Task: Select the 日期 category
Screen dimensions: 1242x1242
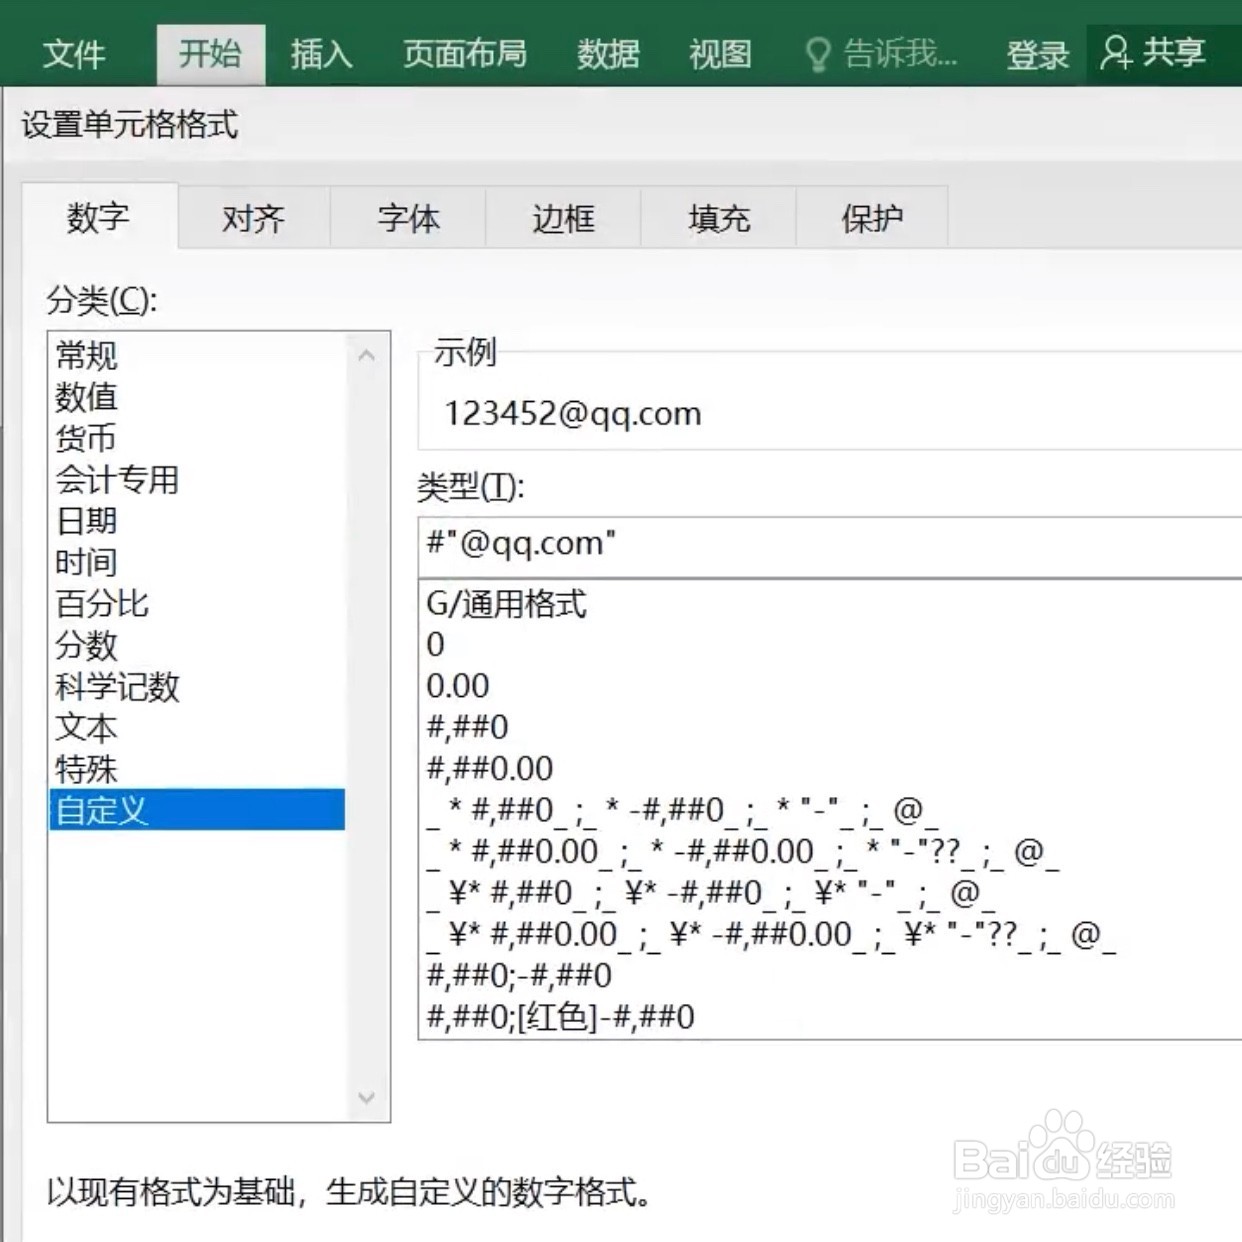Action: pos(85,521)
